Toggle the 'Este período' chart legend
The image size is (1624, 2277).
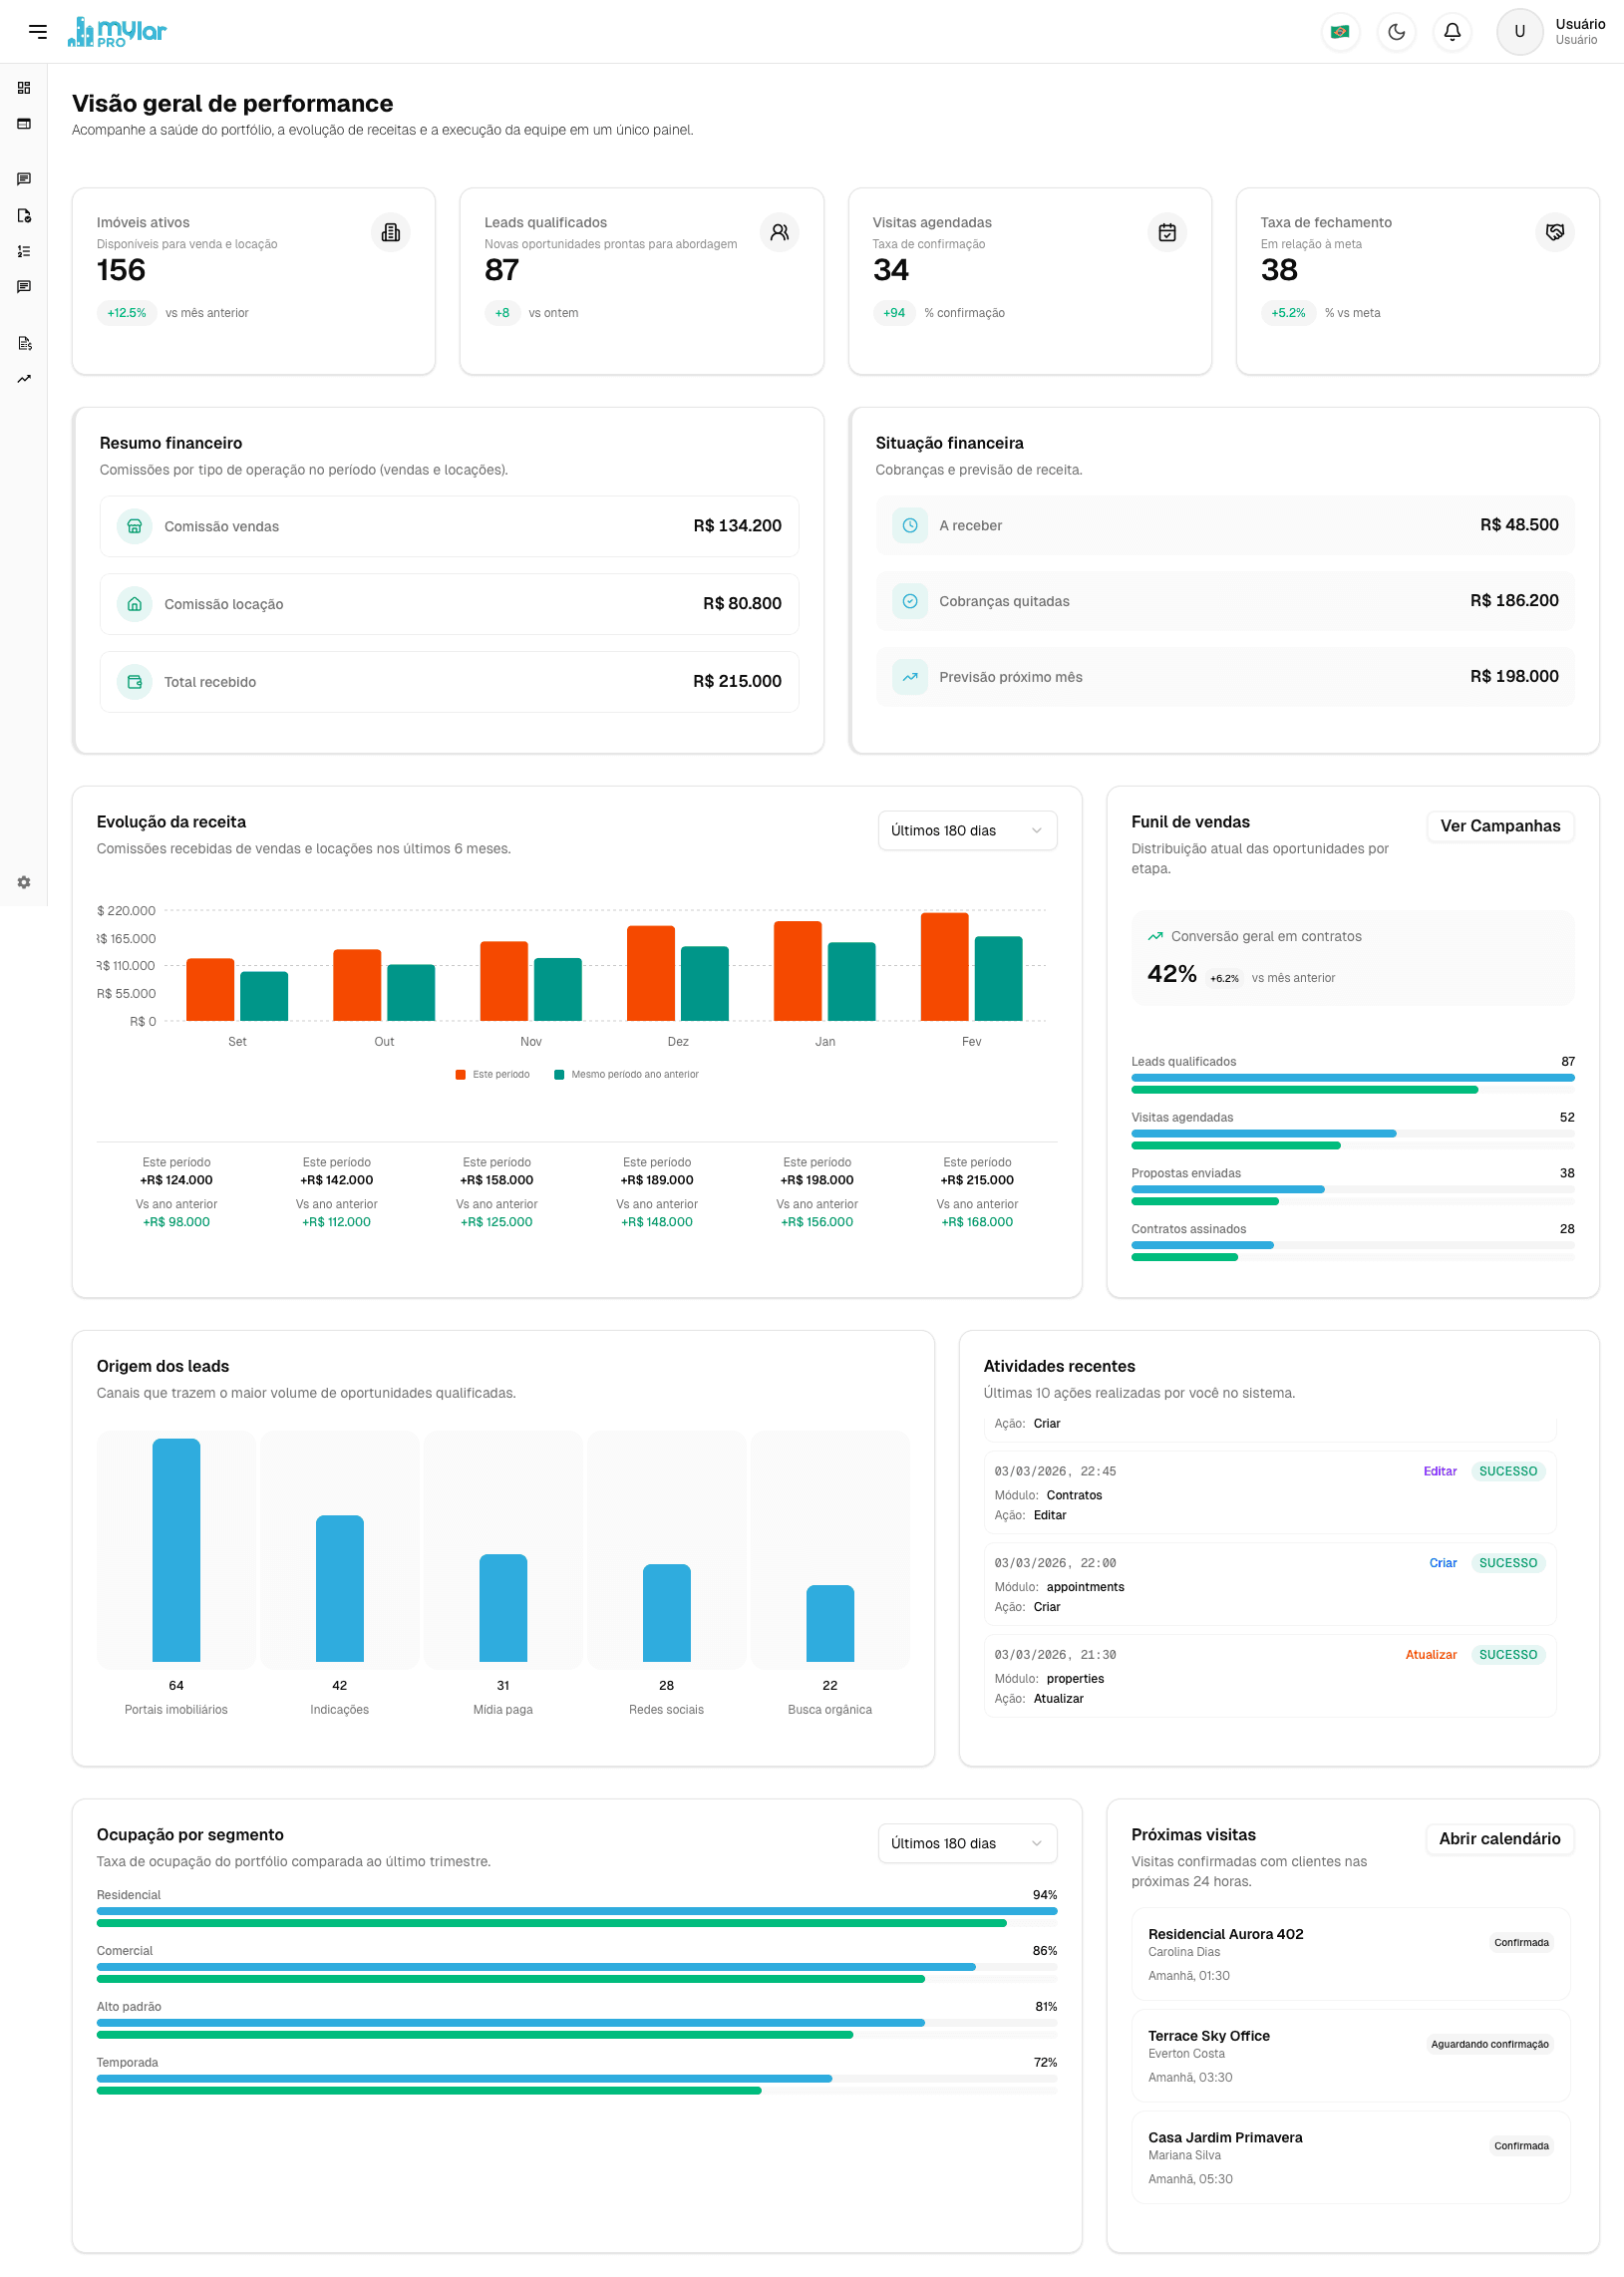[493, 1074]
